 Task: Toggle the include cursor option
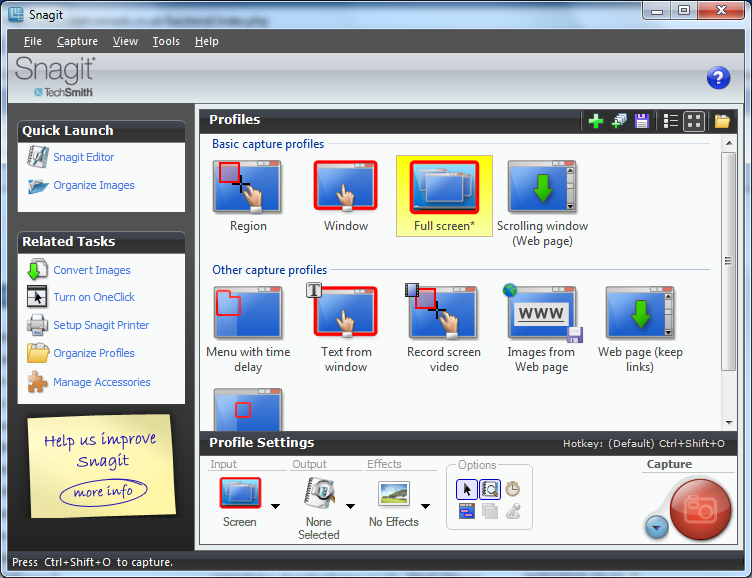point(467,489)
